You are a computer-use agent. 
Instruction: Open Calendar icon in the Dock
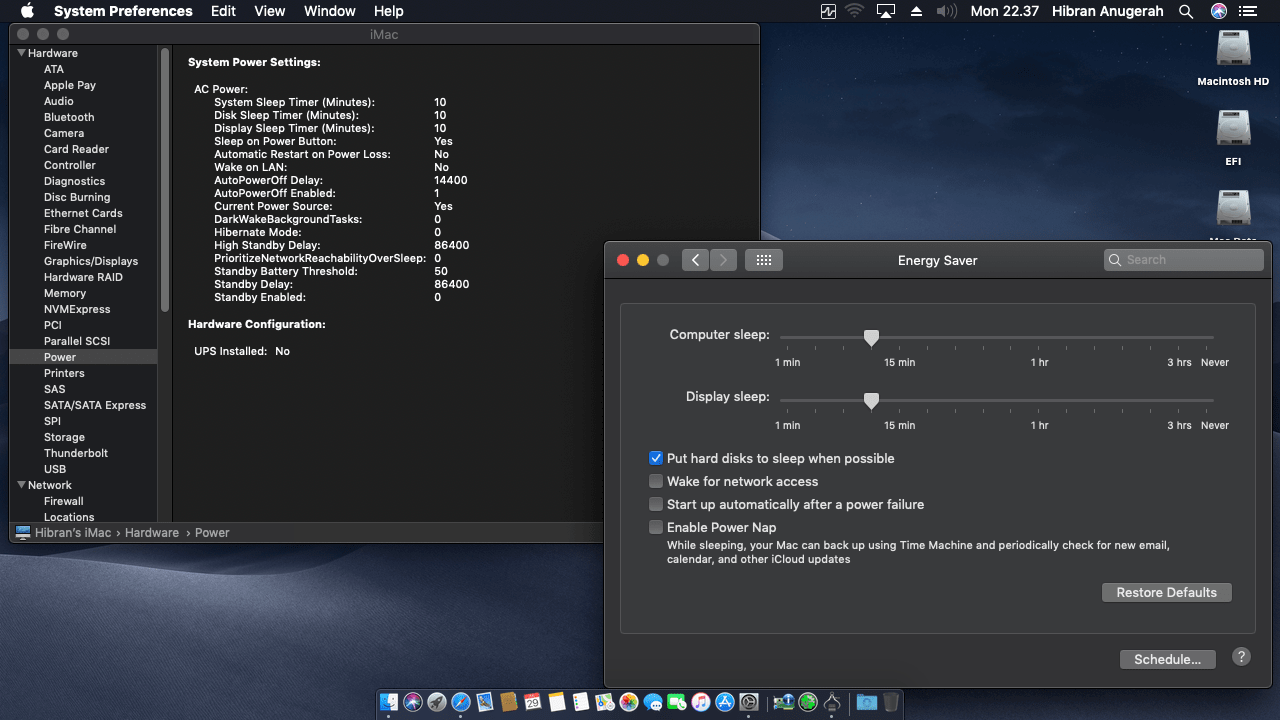pyautogui.click(x=533, y=703)
